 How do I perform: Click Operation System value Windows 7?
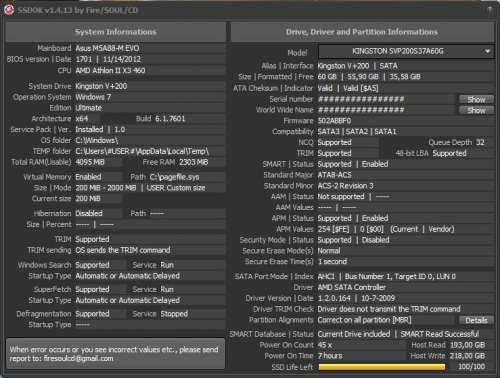point(93,97)
